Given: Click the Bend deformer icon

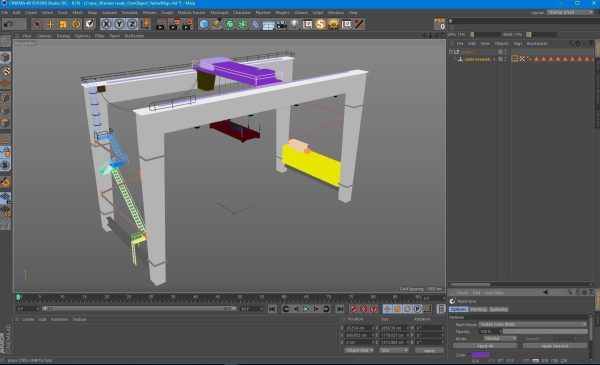Looking at the screenshot, I should tap(256, 24).
